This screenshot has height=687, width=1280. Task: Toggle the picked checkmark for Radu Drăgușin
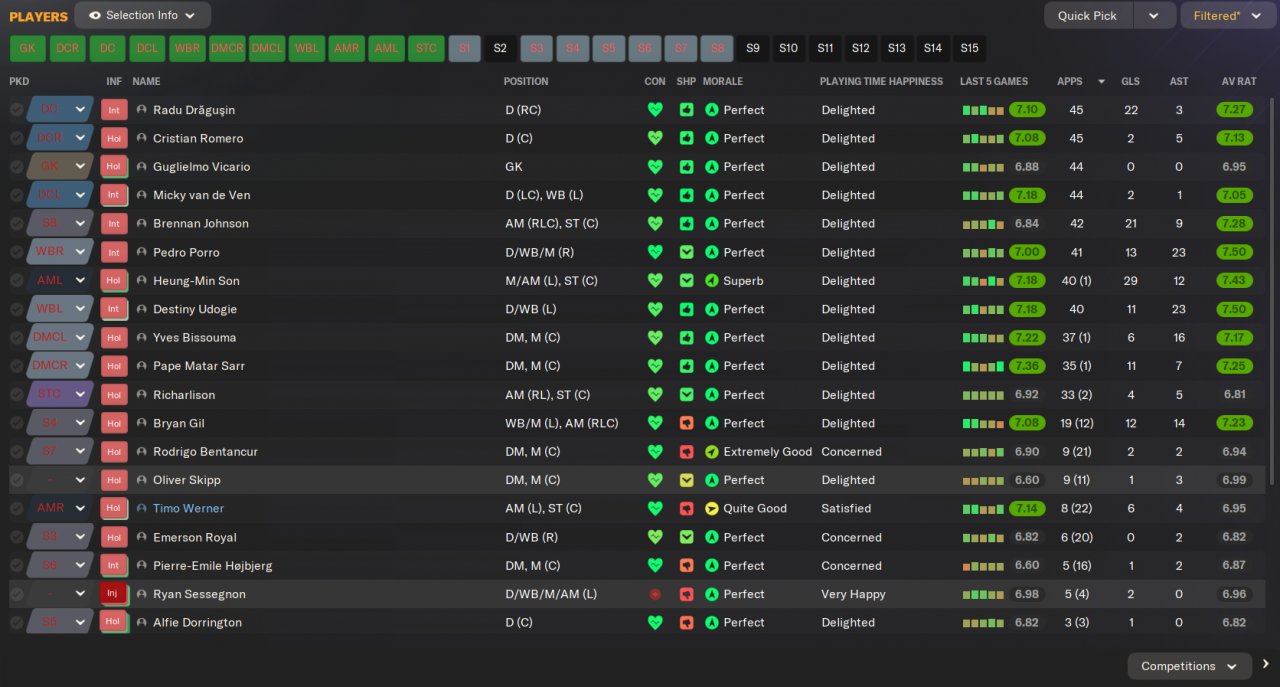coord(16,110)
